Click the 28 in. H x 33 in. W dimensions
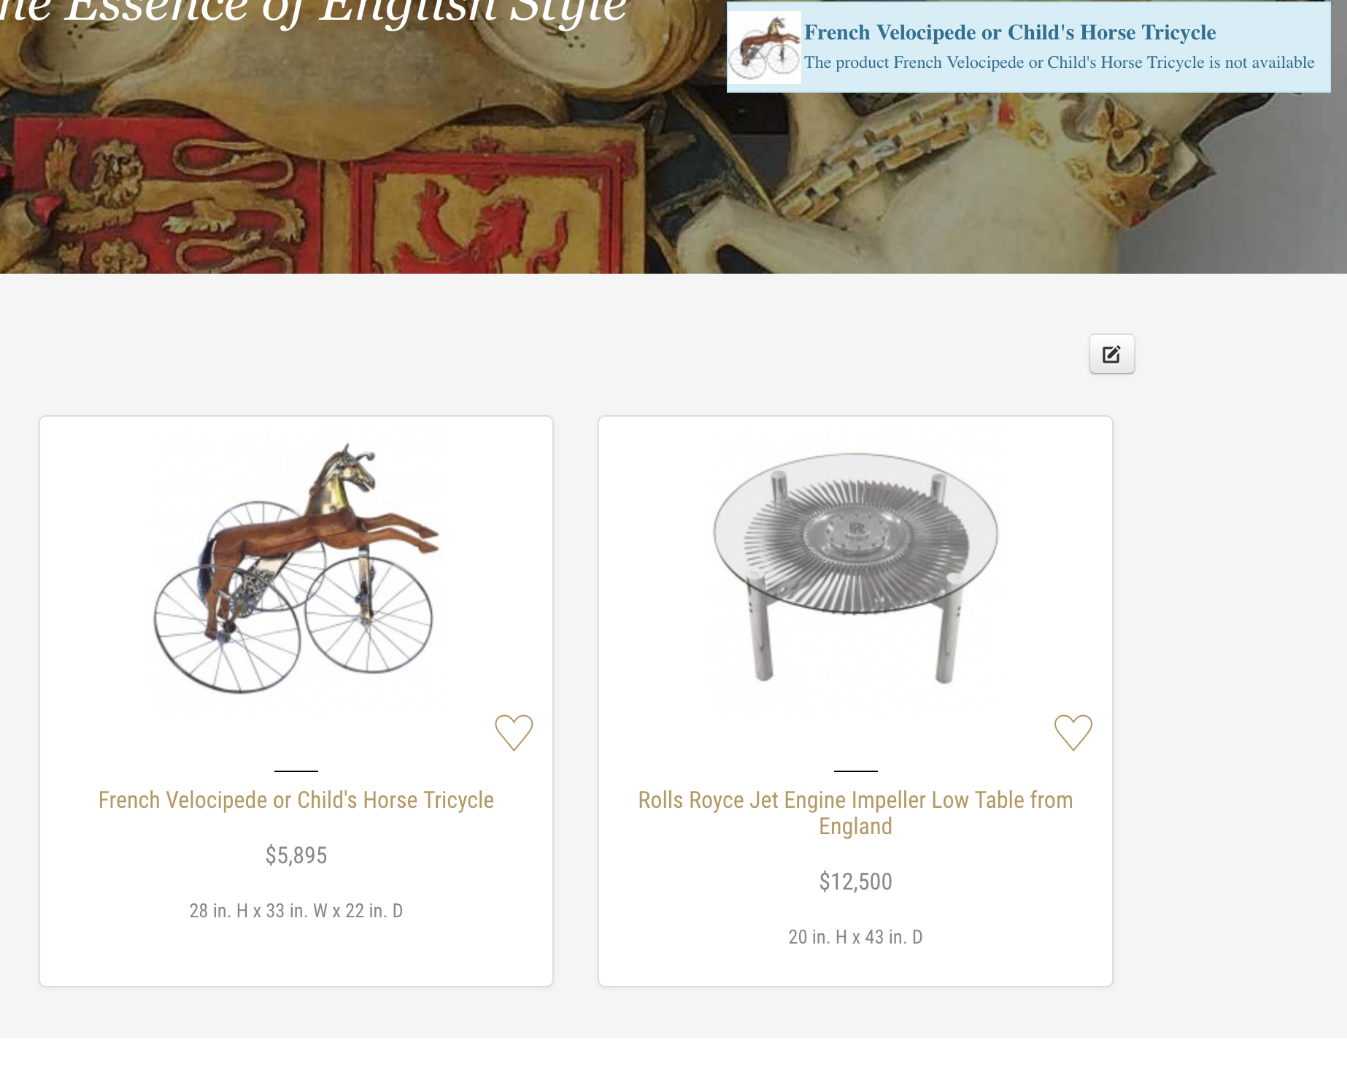Viewport: 1347px width, 1080px height. tap(296, 911)
